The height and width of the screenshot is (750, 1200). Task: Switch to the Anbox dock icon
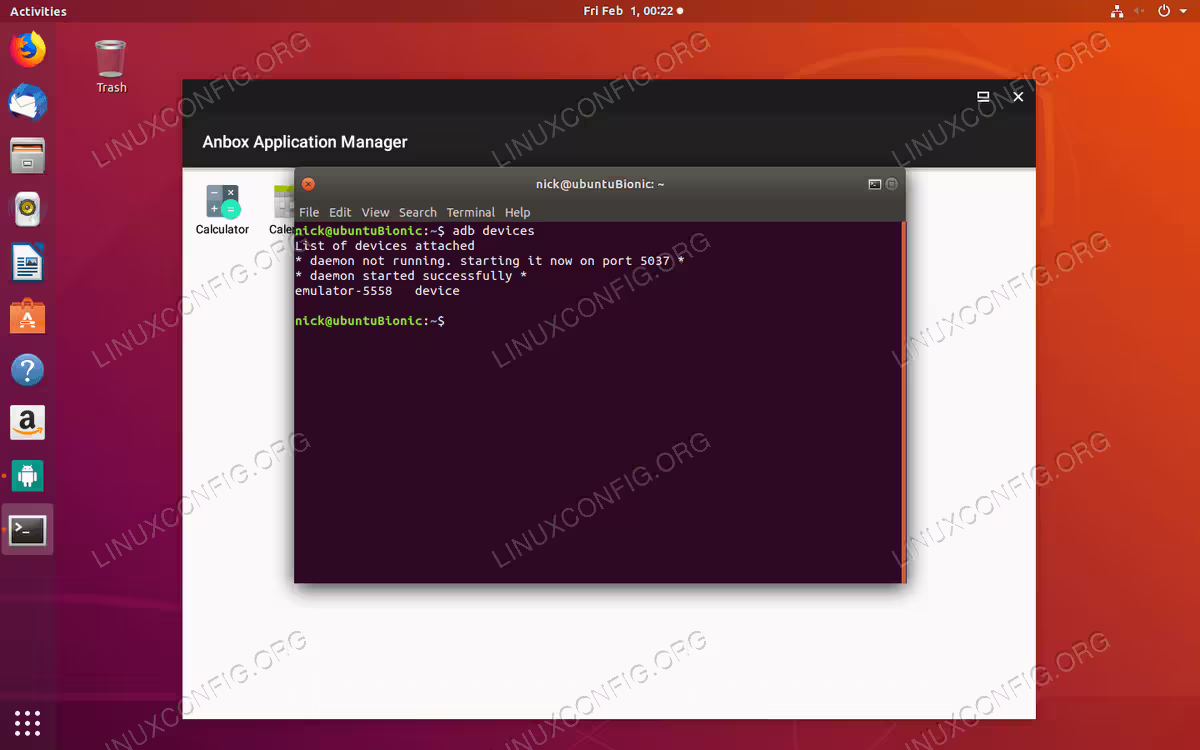click(x=28, y=477)
